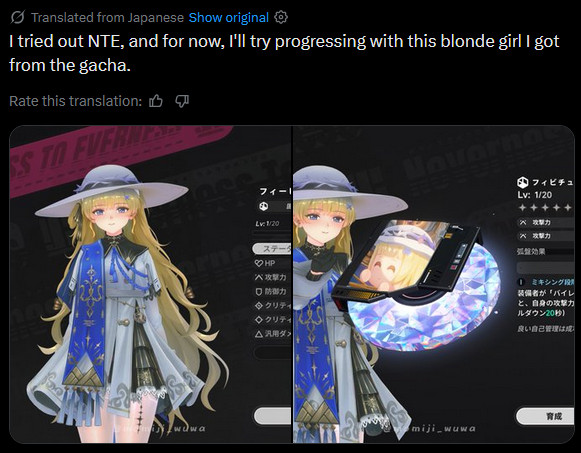The height and width of the screenshot is (453, 581).
Task: Click the five star rarity row
Action: (545, 208)
